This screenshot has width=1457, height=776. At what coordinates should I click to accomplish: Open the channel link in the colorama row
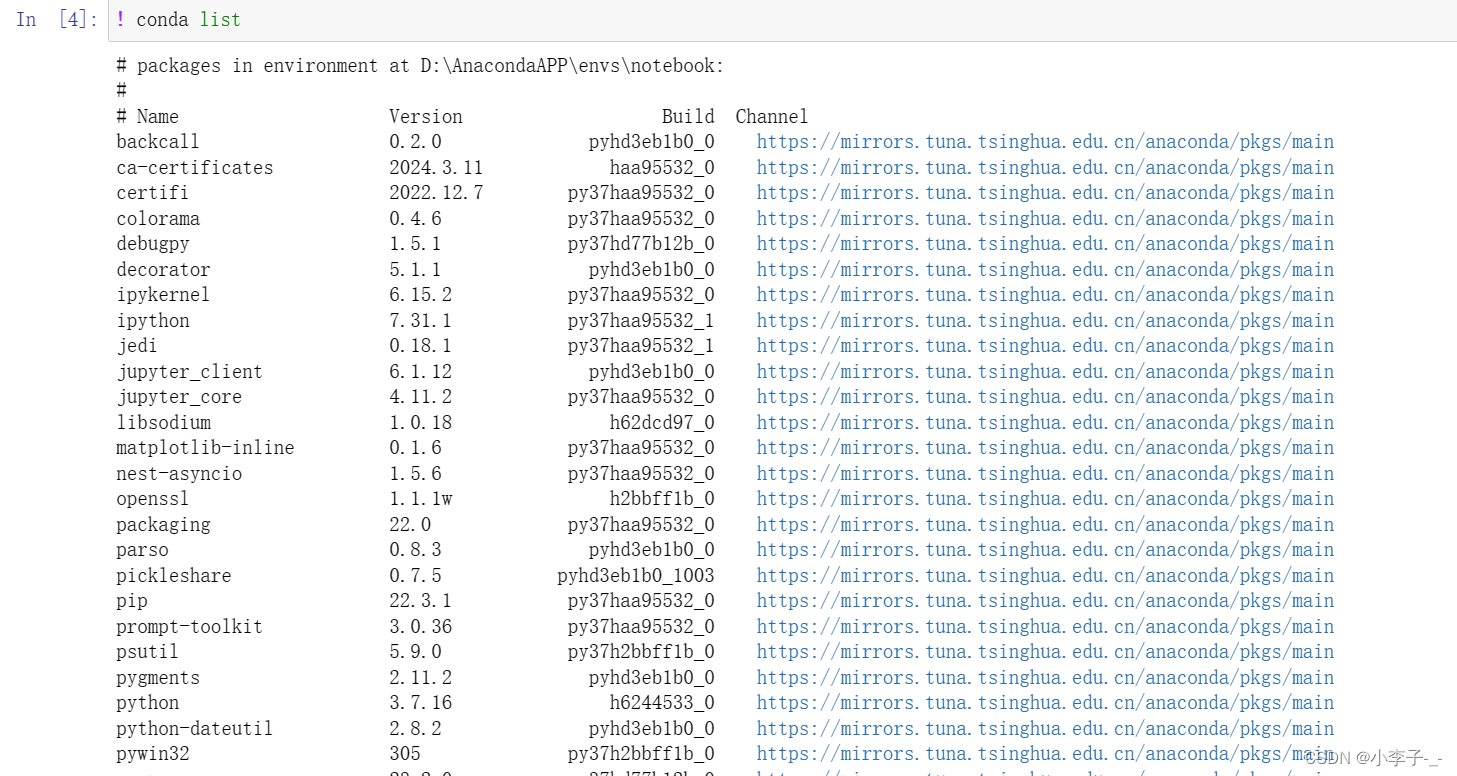point(1045,219)
